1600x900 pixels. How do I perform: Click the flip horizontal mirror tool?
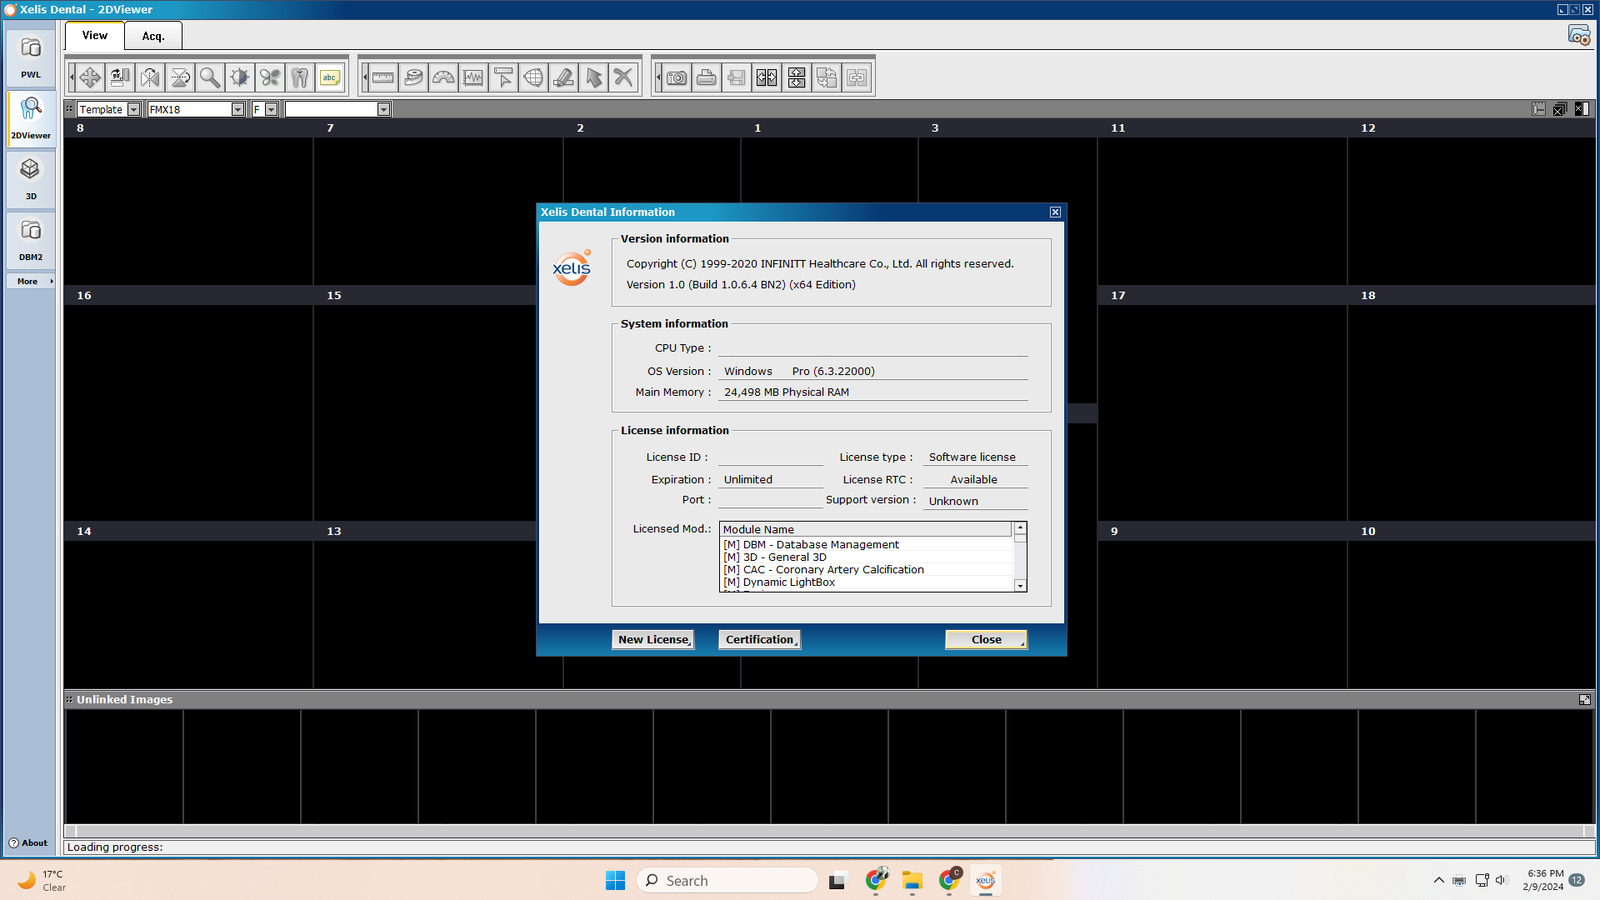click(150, 77)
